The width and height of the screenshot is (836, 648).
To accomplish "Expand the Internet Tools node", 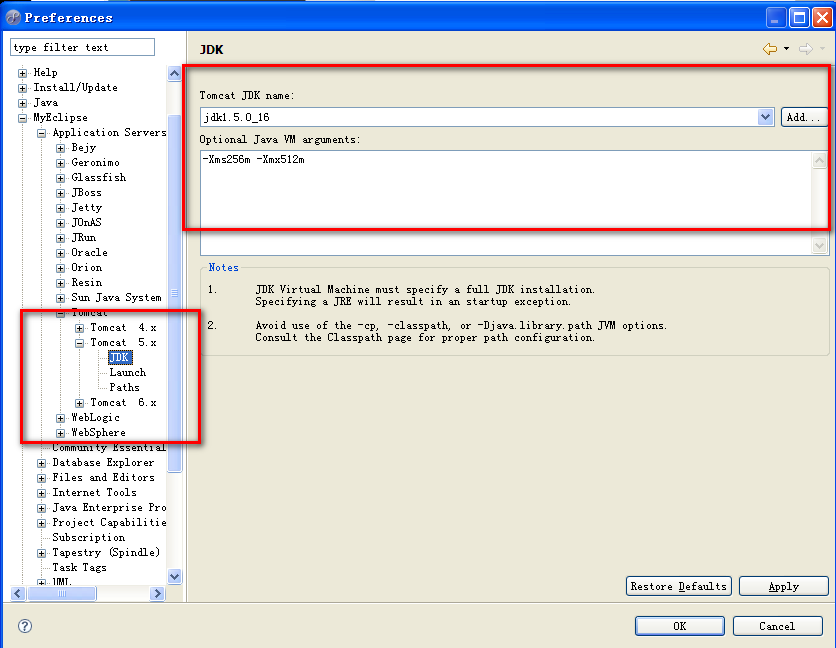I will 42,493.
